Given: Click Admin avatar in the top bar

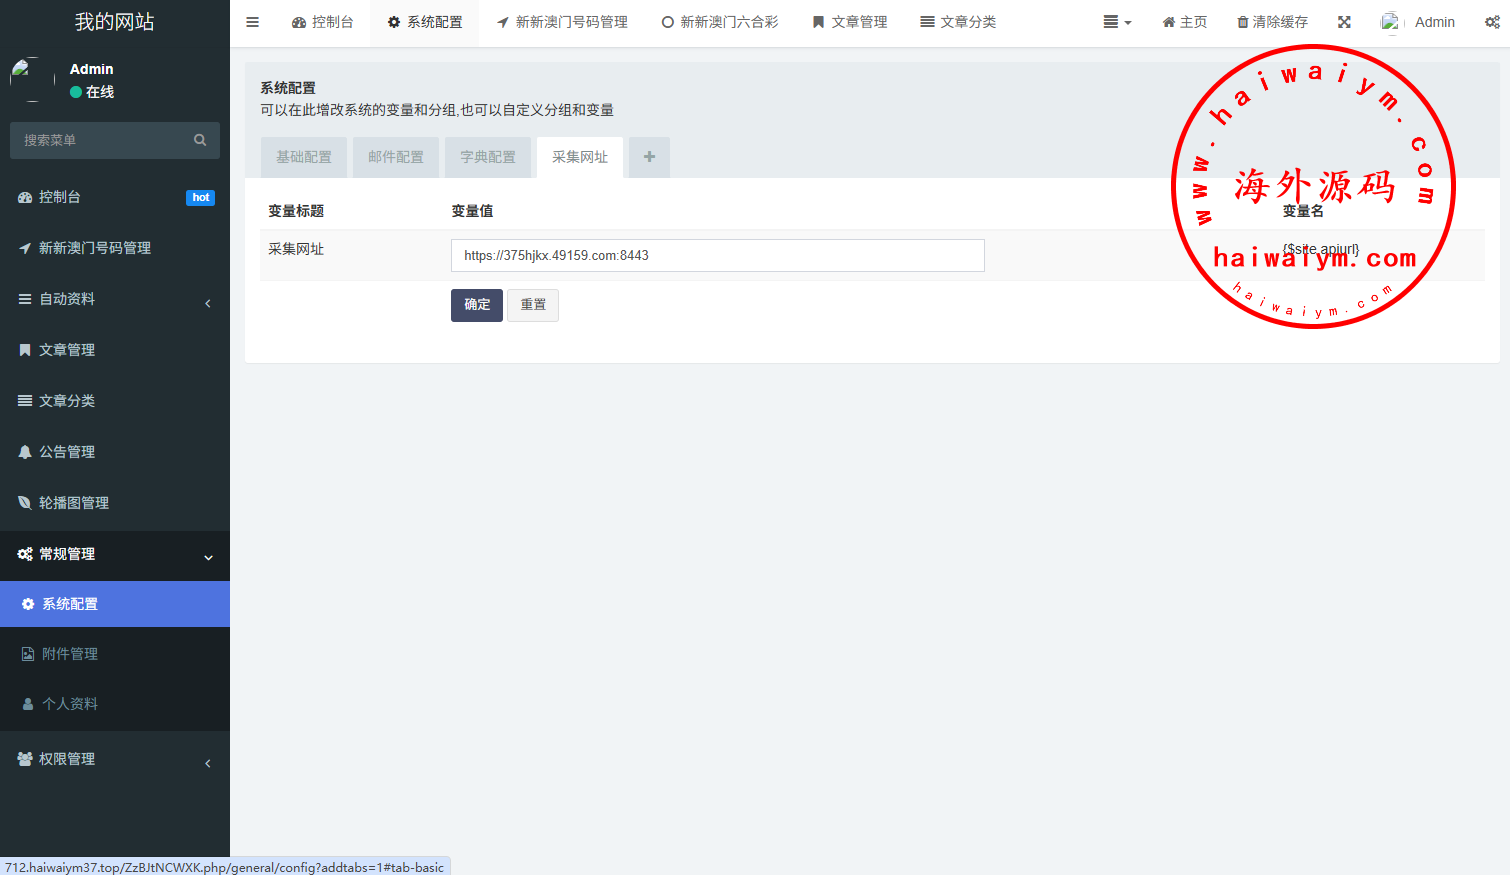Looking at the screenshot, I should pyautogui.click(x=1391, y=22).
